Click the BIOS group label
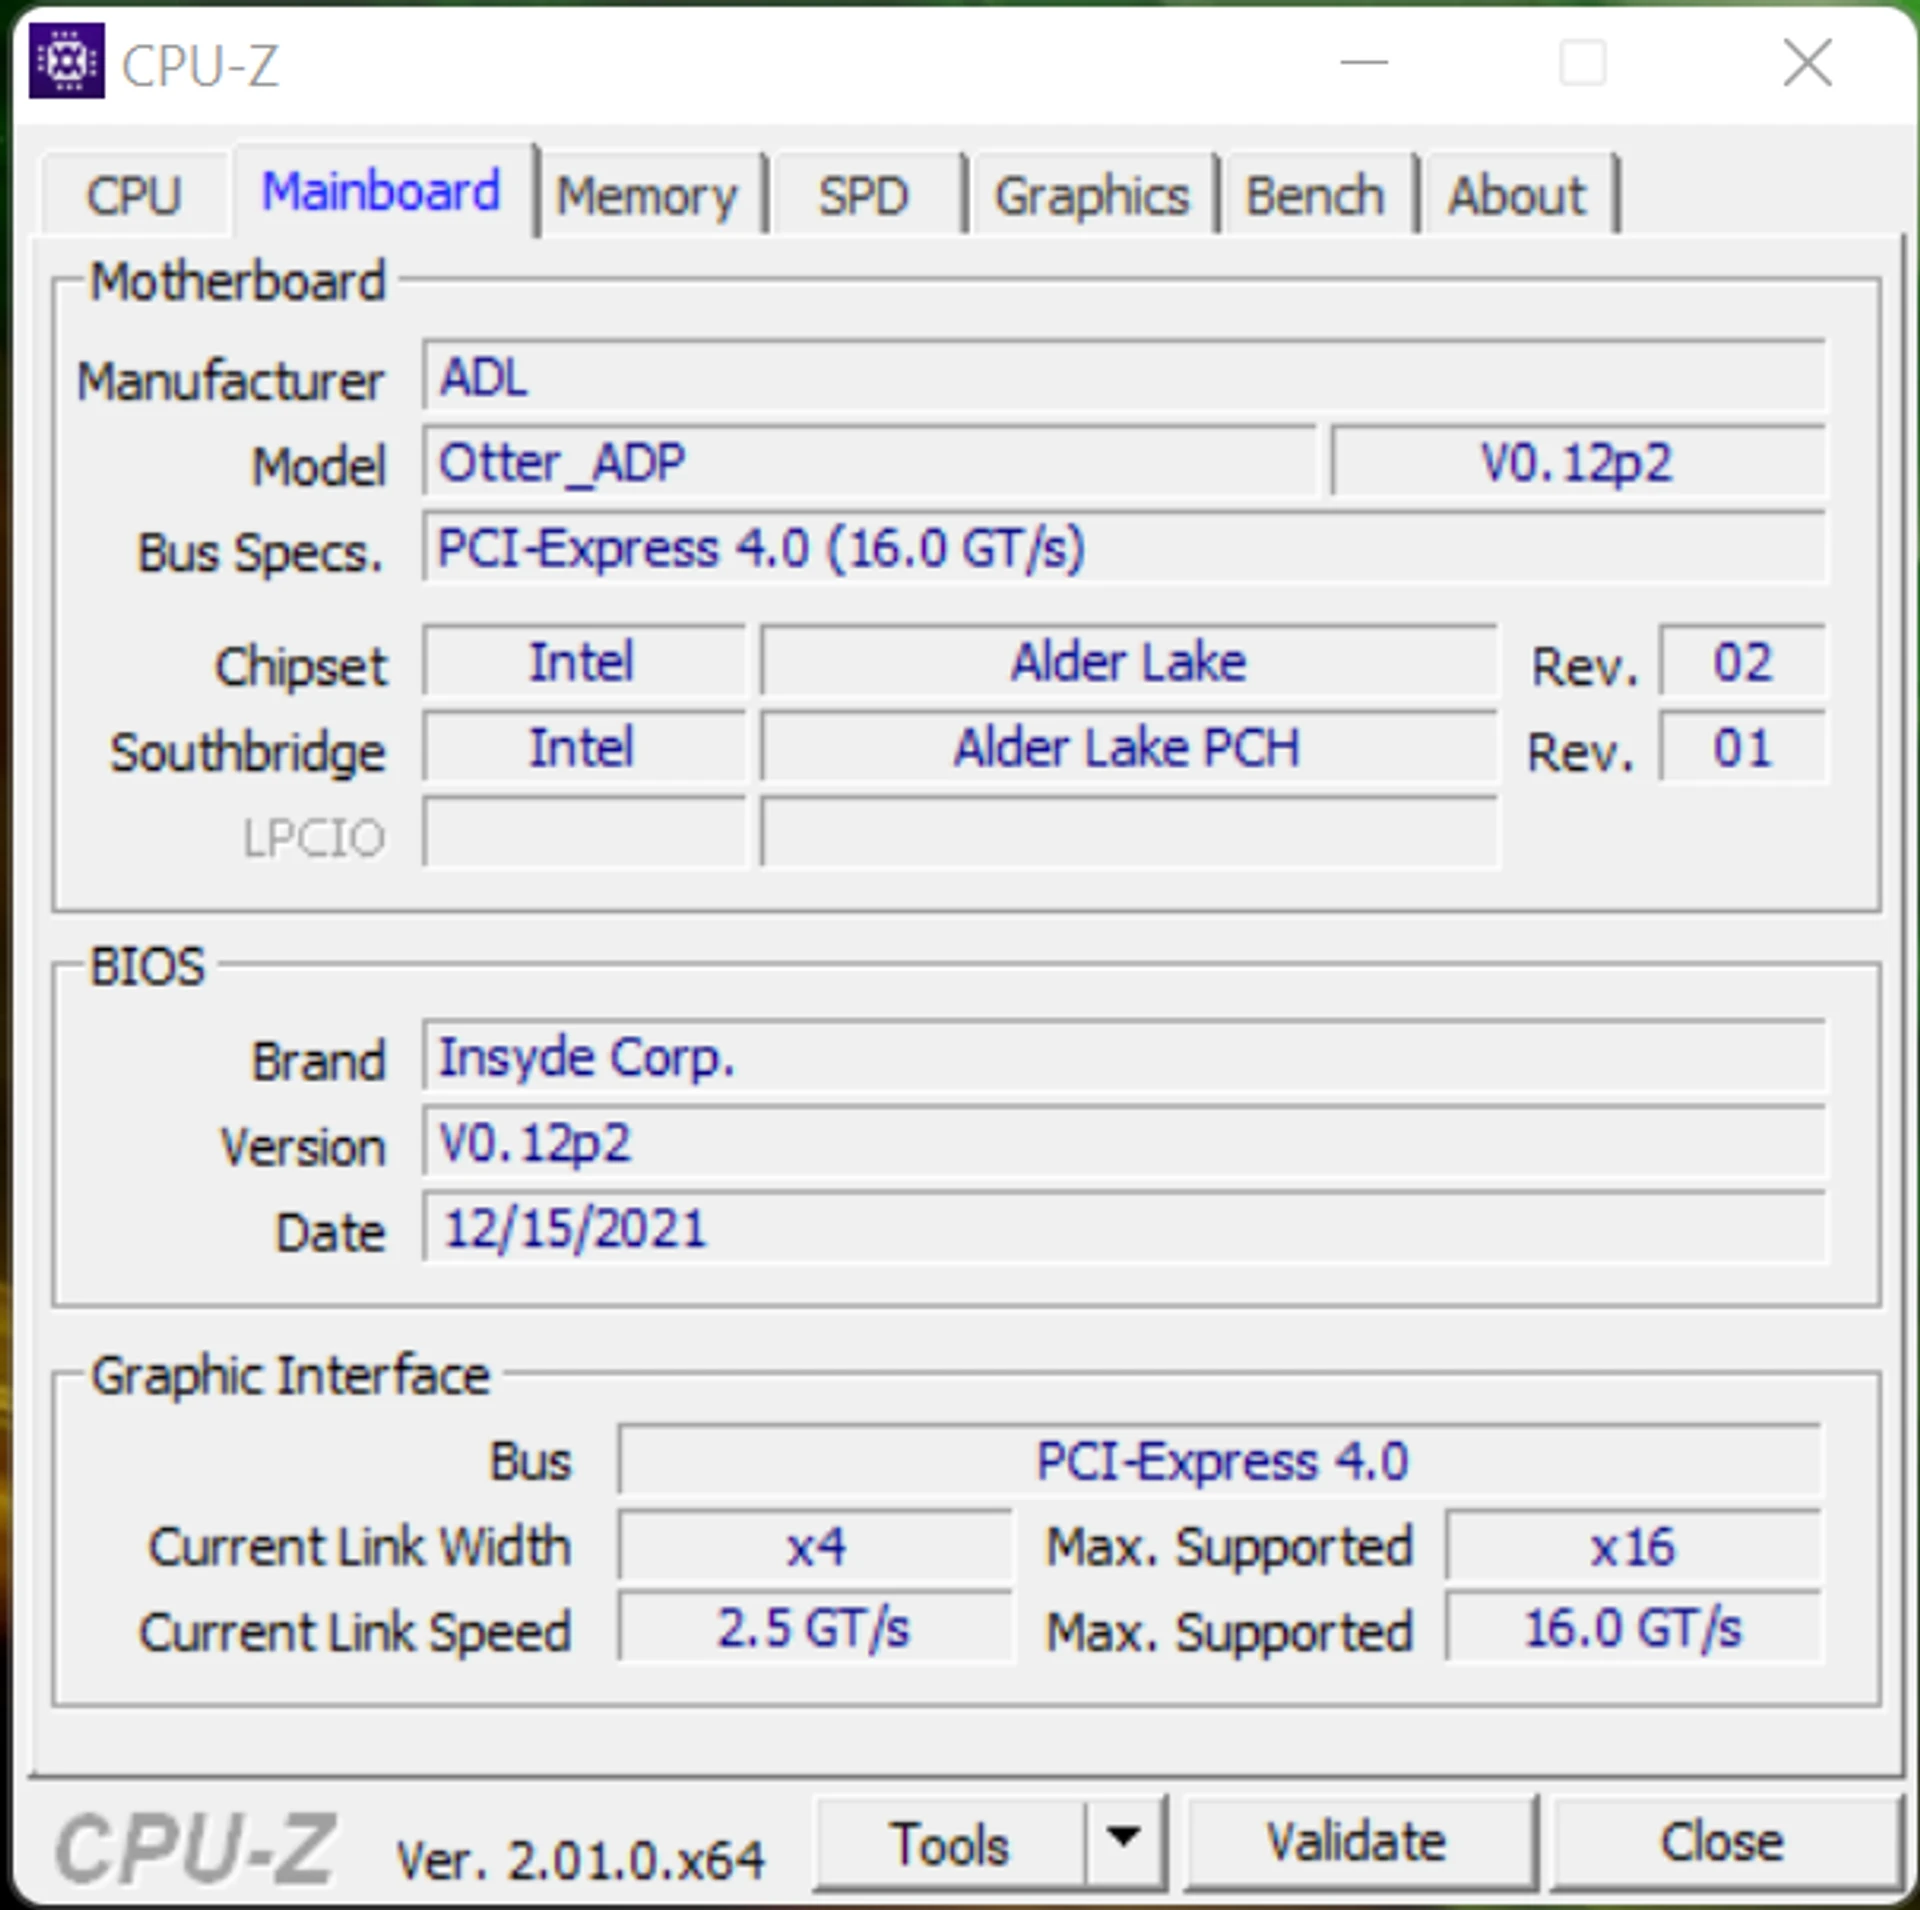Image resolution: width=1920 pixels, height=1910 pixels. click(x=147, y=966)
